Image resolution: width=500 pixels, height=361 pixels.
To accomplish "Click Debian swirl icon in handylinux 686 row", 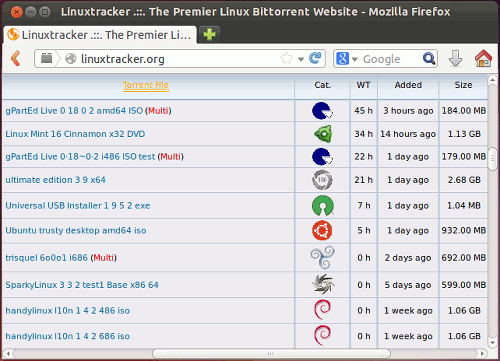I will 322,336.
